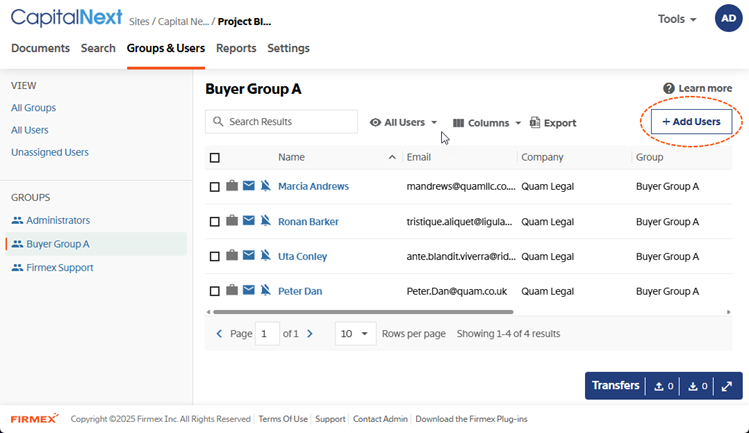
Task: Click muted bell icon for Uta Conley
Action: click(266, 255)
